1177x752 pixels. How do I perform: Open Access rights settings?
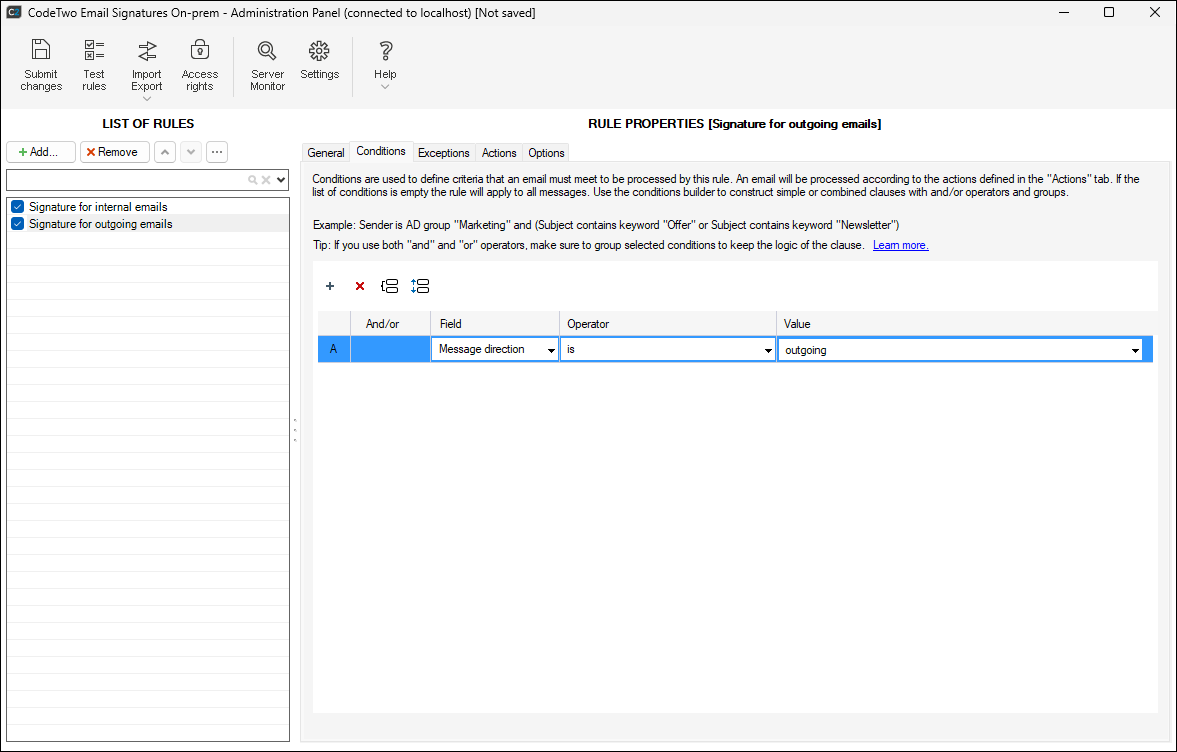pos(199,52)
